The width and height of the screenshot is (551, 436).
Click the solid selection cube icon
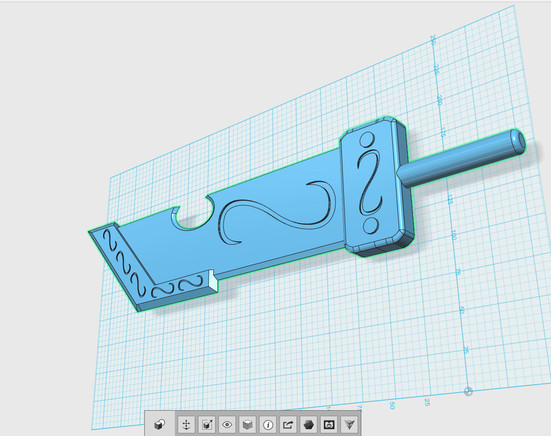click(x=160, y=425)
